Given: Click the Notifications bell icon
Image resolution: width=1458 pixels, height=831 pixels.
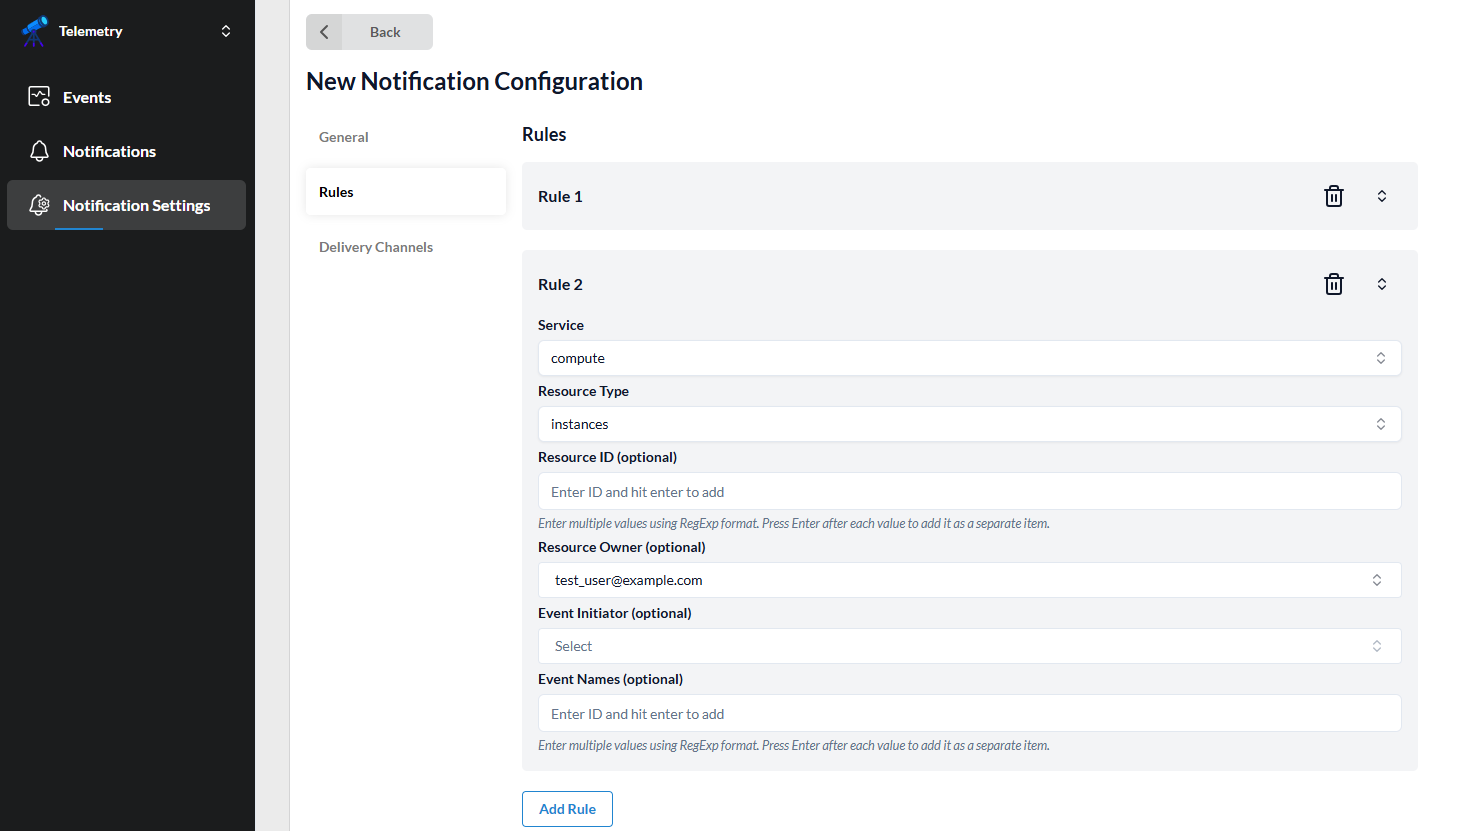Looking at the screenshot, I should 39,151.
